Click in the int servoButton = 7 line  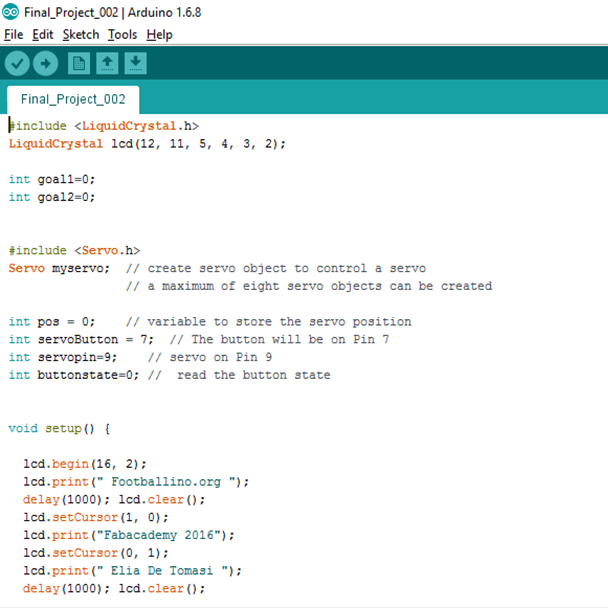pyautogui.click(x=199, y=339)
